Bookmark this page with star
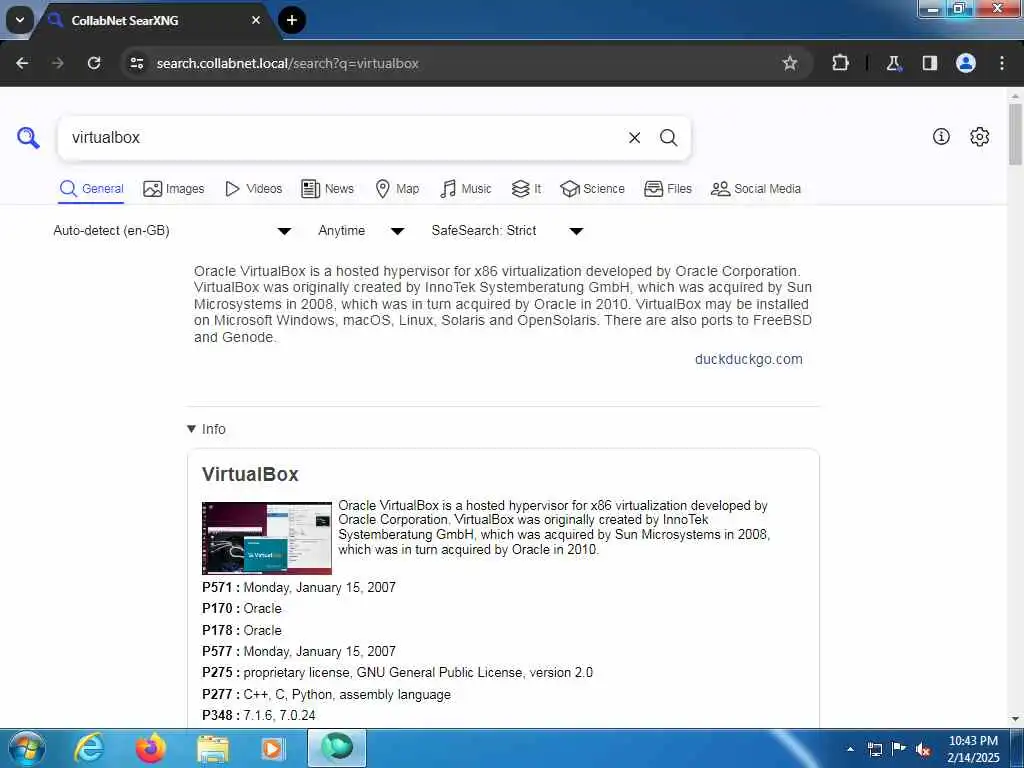Image resolution: width=1024 pixels, height=768 pixels. tap(790, 63)
